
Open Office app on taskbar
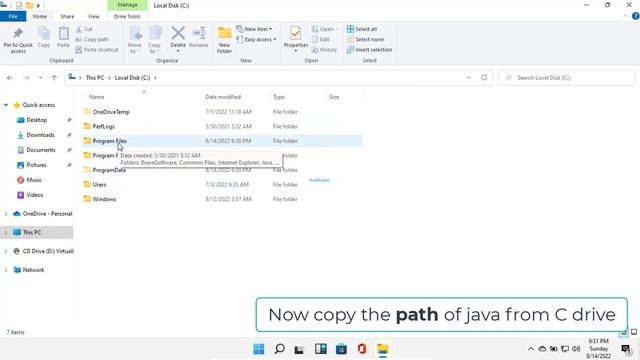[x=362, y=349]
